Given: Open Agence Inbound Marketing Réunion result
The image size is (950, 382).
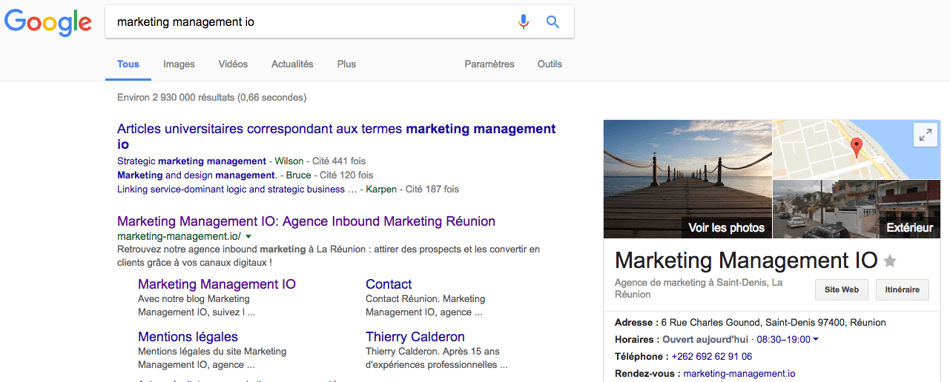Looking at the screenshot, I should pos(306,221).
